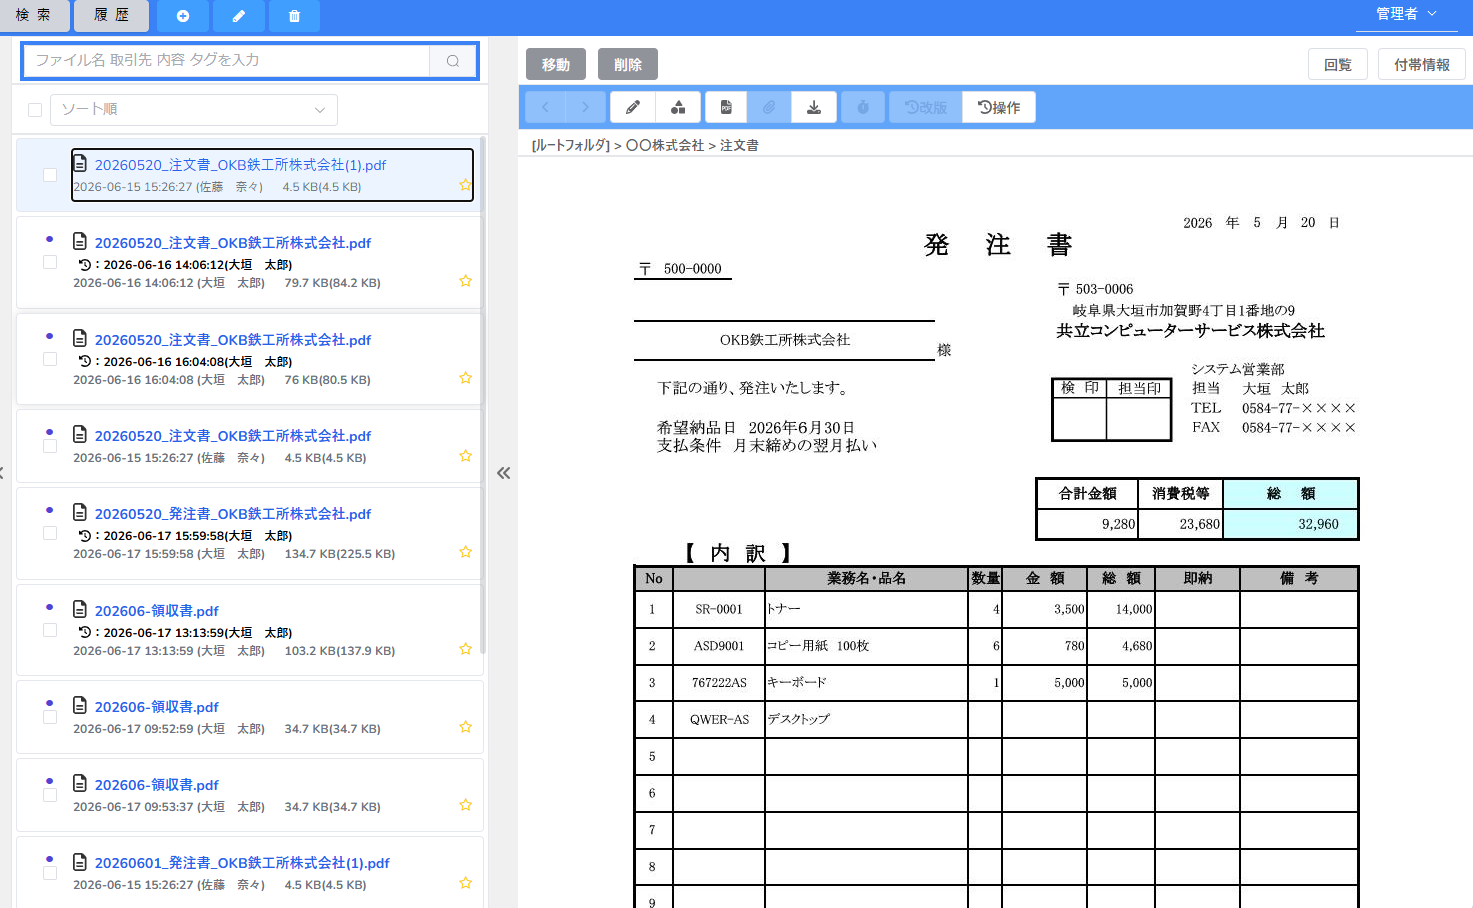This screenshot has height=908, width=1473.
Task: Click the trash icon in top bar
Action: pyautogui.click(x=294, y=15)
